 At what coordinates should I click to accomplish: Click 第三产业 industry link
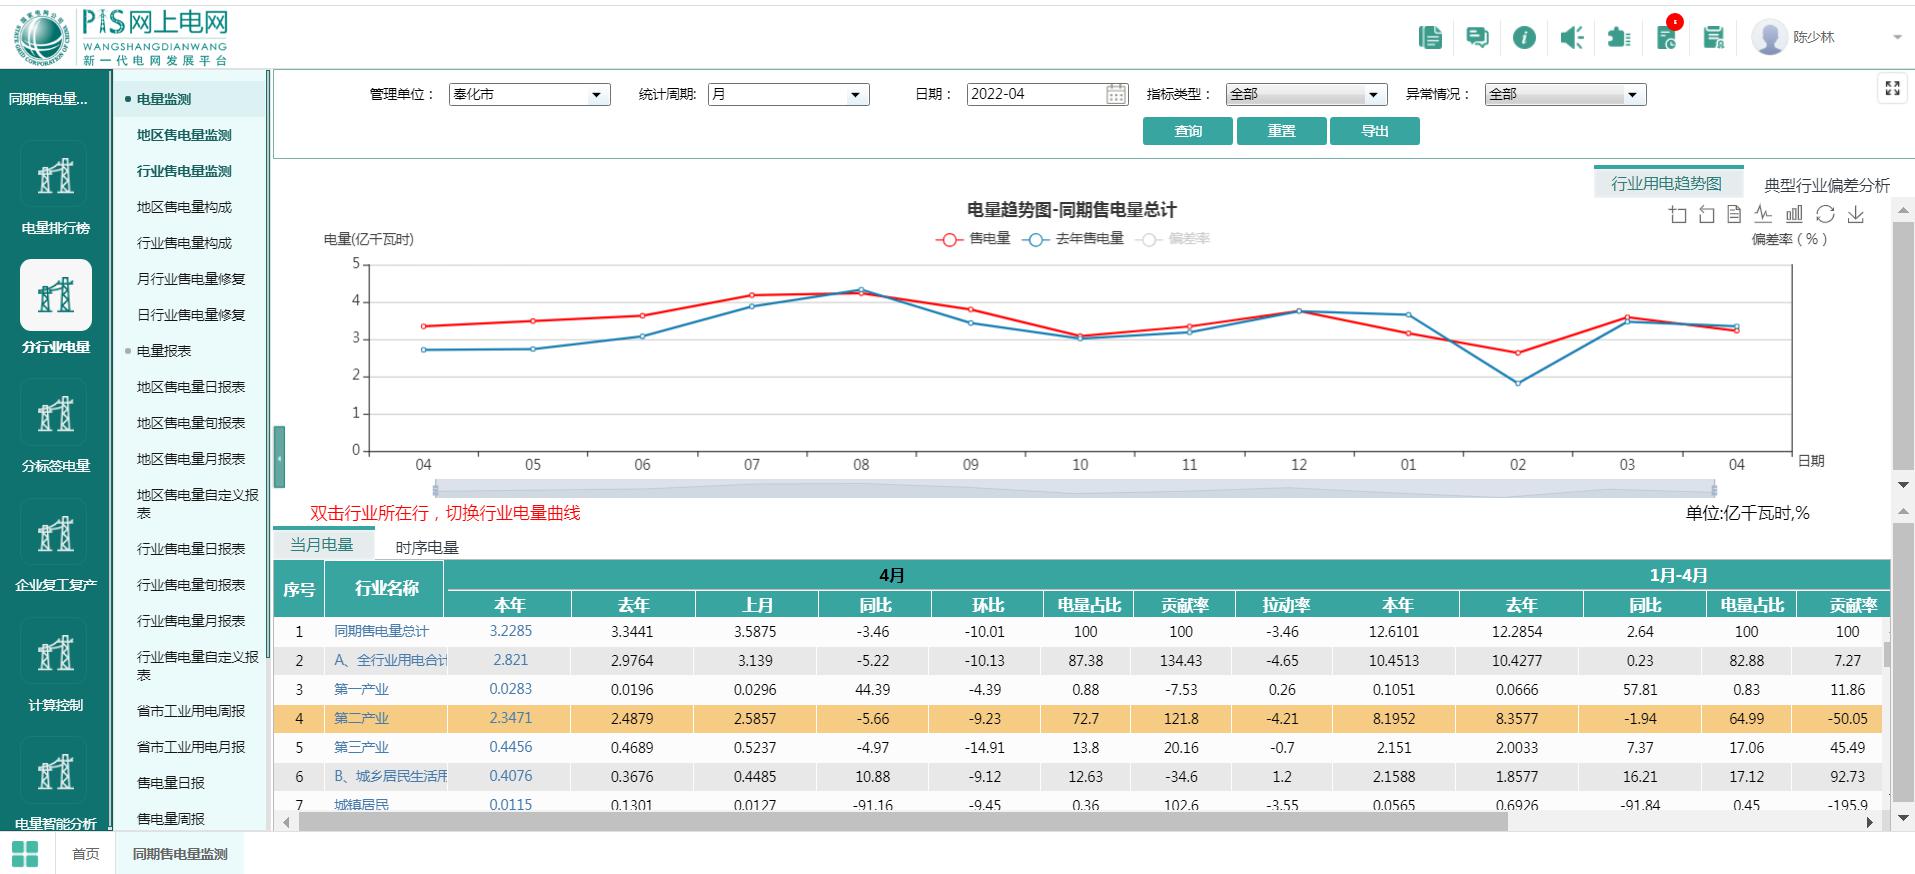click(x=361, y=747)
